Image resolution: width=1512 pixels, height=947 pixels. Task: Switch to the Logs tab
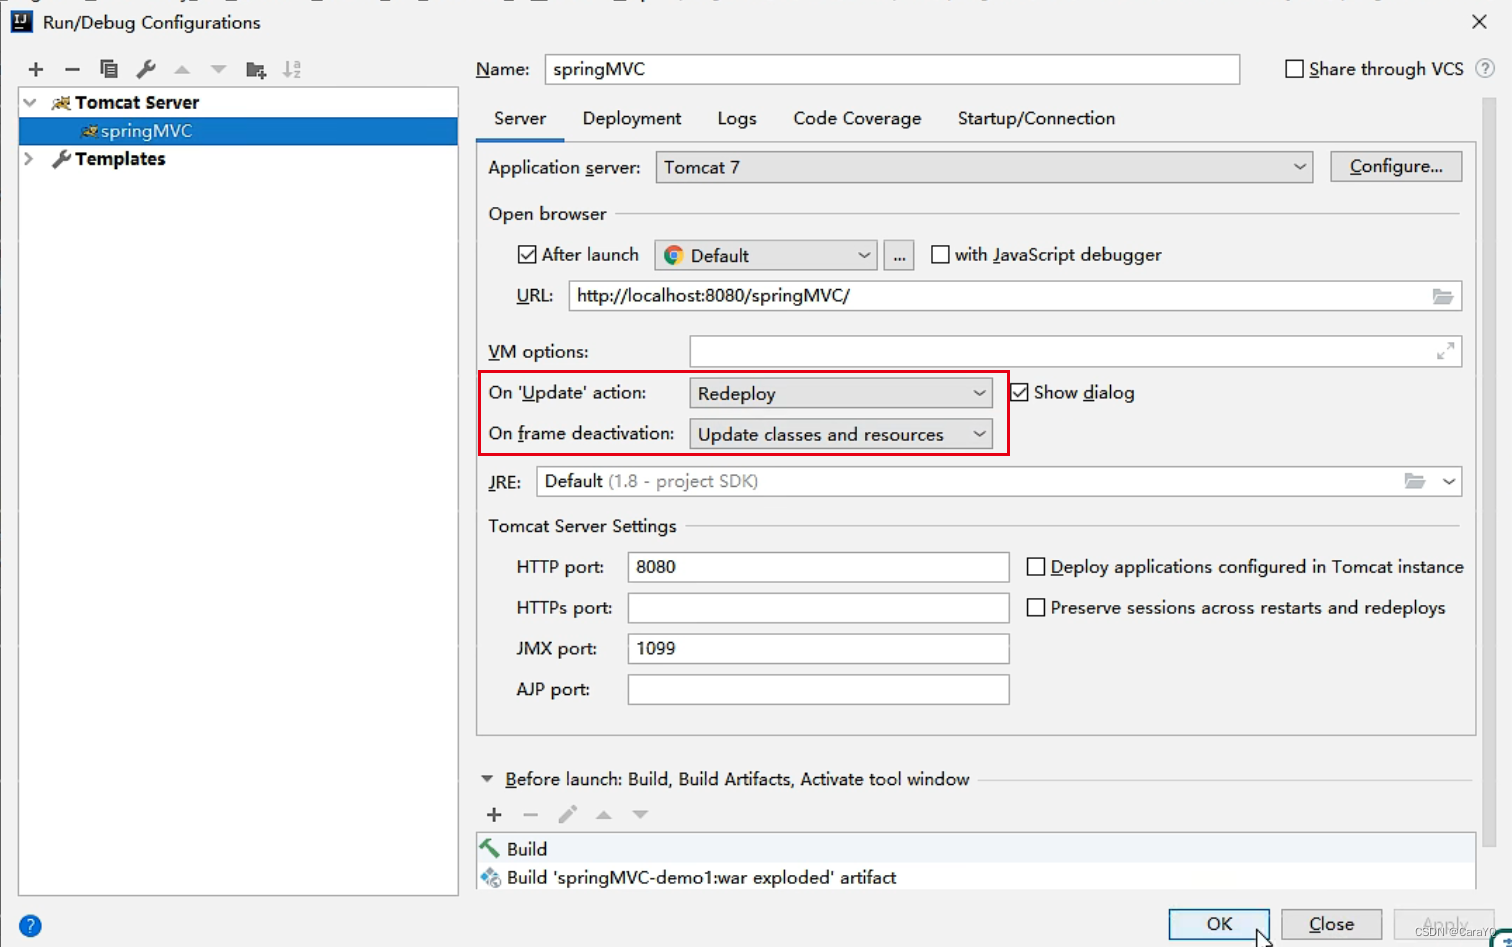737,118
